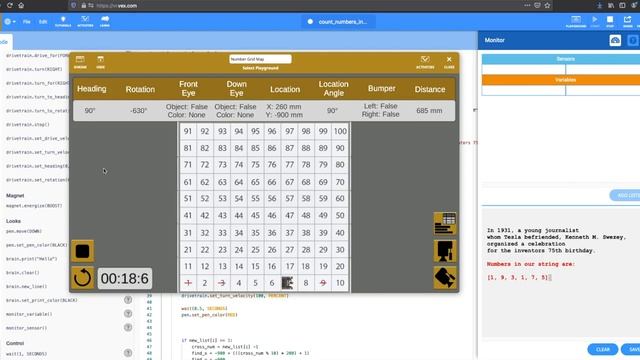
Task: Click the Rotation value -630°
Action: pos(138,111)
